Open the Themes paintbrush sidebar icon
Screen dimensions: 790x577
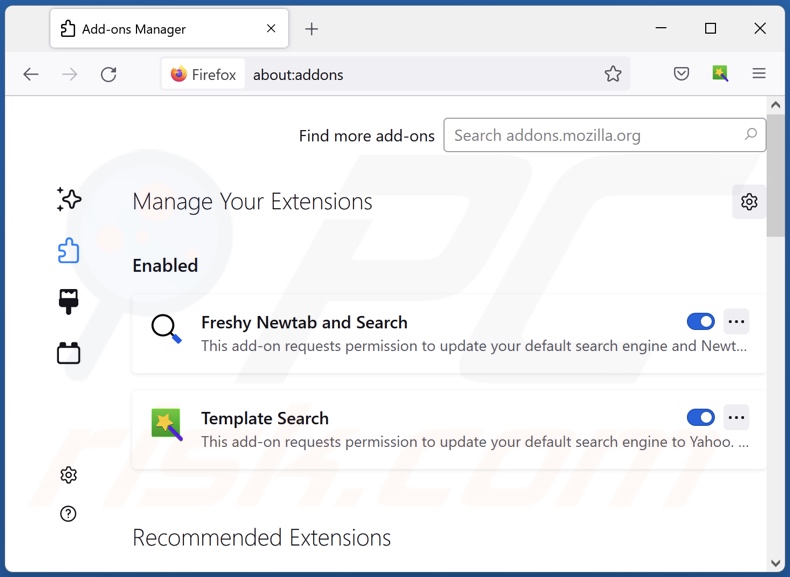(69, 301)
